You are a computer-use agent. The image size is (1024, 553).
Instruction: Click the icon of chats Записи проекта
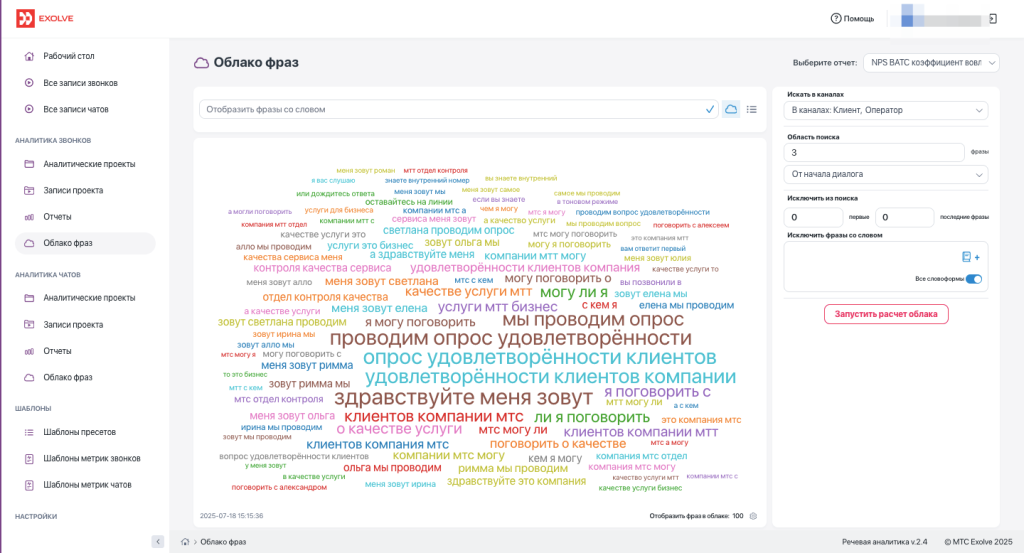pyautogui.click(x=29, y=324)
